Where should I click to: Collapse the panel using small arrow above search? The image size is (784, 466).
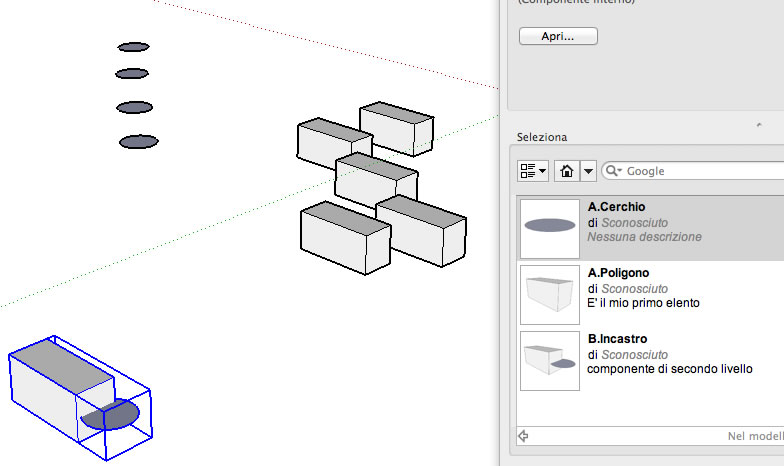tap(757, 124)
